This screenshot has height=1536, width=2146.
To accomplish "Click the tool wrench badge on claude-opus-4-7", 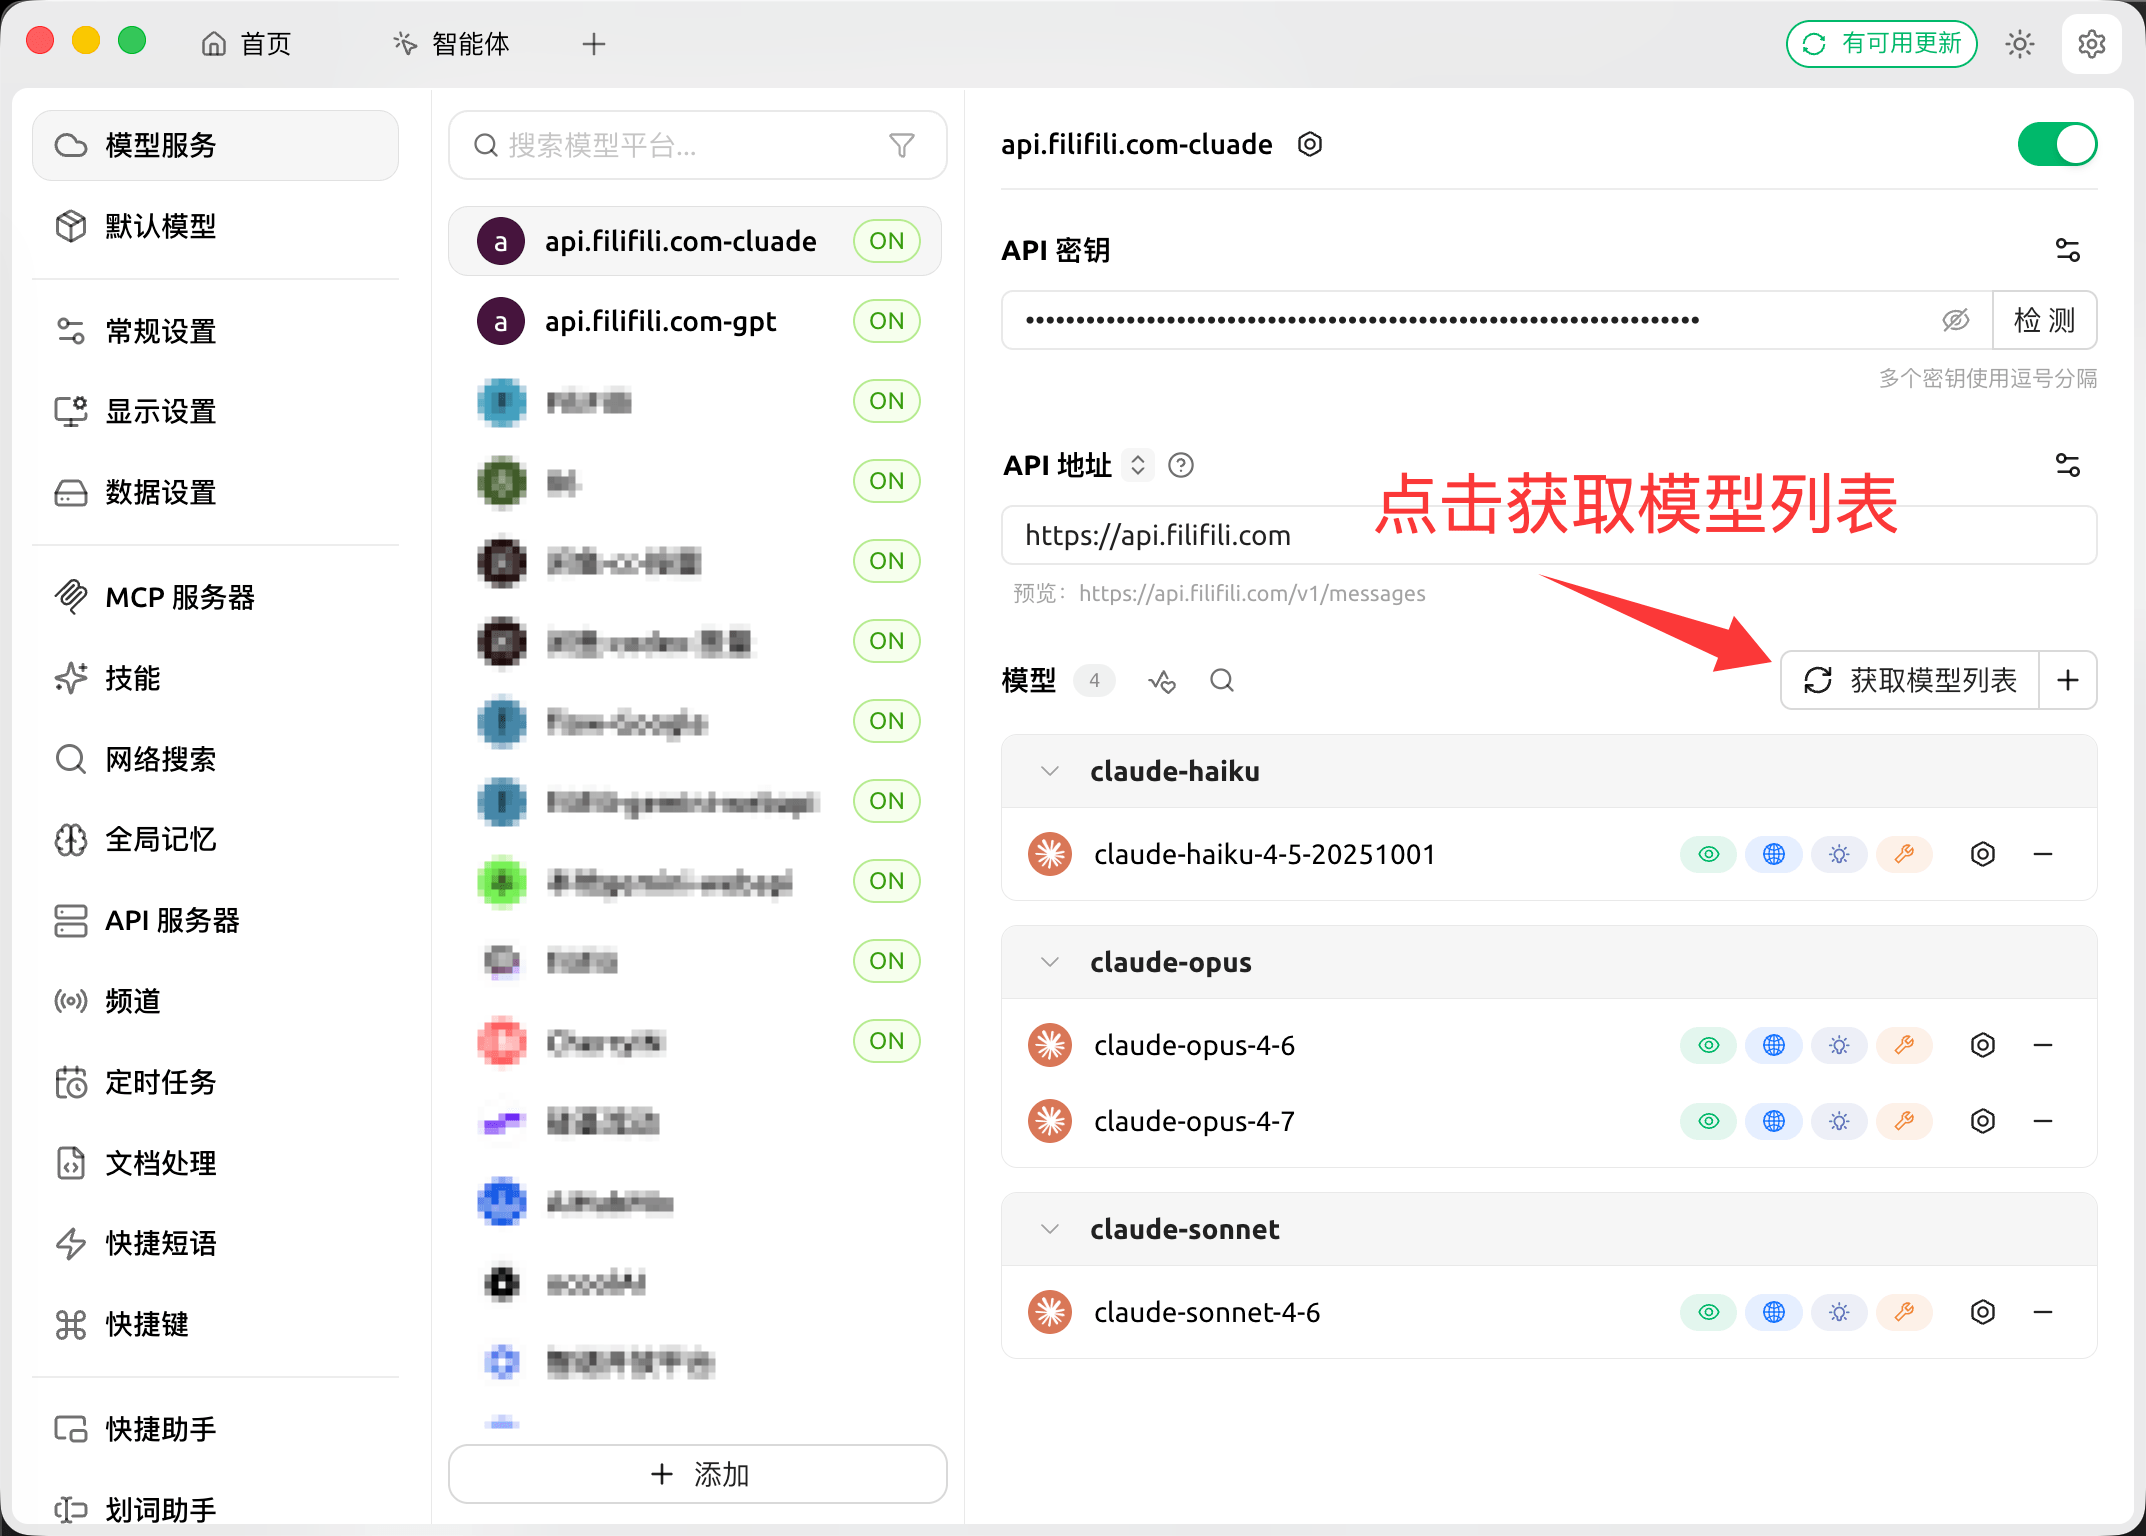I will 1904,1121.
